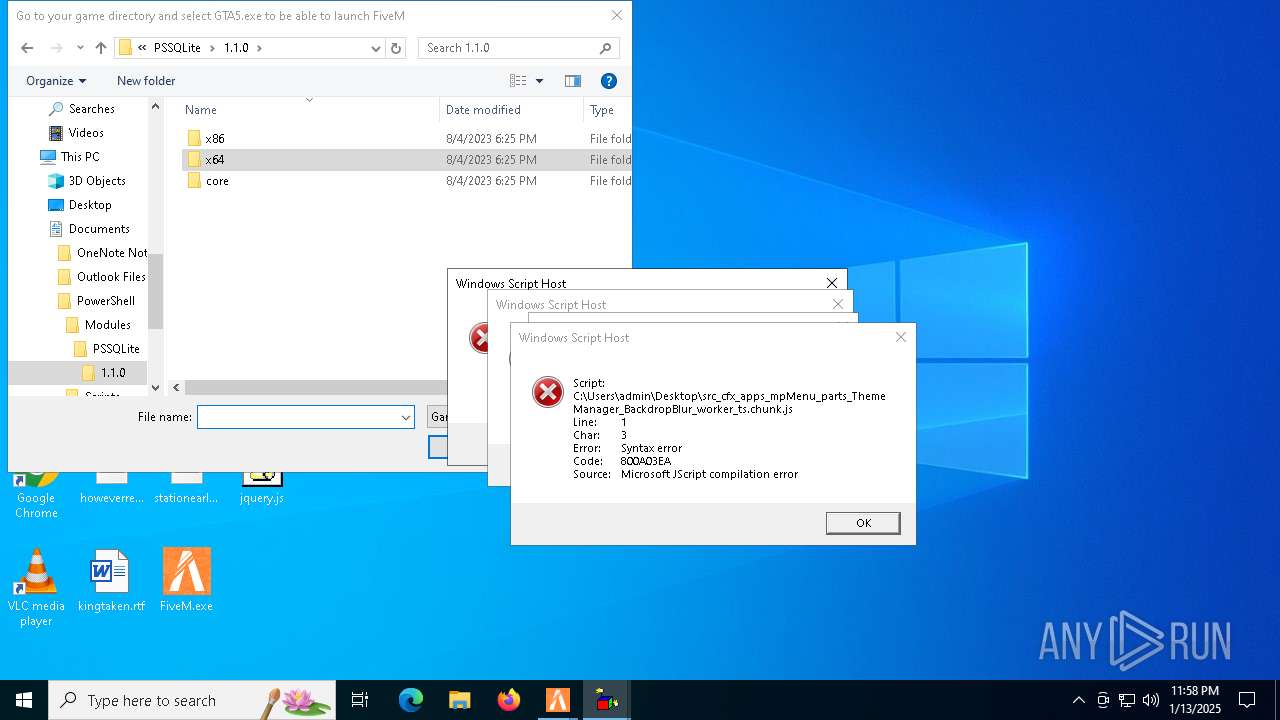The width and height of the screenshot is (1280, 720).
Task: Select Searches in navigation pane
Action: (x=91, y=109)
